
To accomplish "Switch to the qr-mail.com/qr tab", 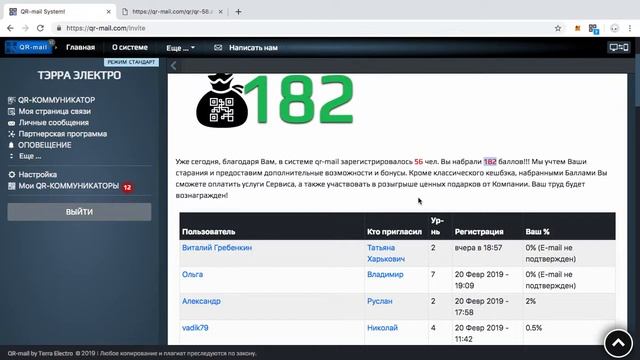I will [171, 12].
